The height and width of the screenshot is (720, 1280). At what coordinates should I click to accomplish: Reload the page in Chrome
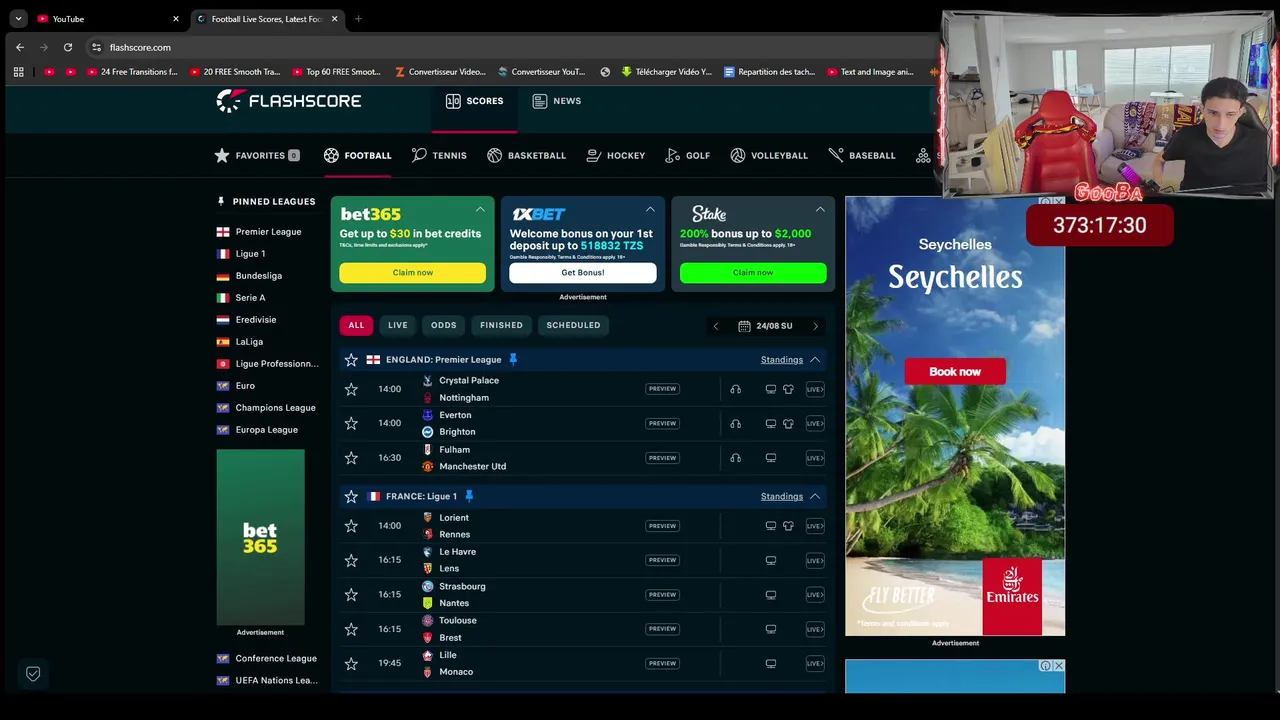tap(68, 47)
